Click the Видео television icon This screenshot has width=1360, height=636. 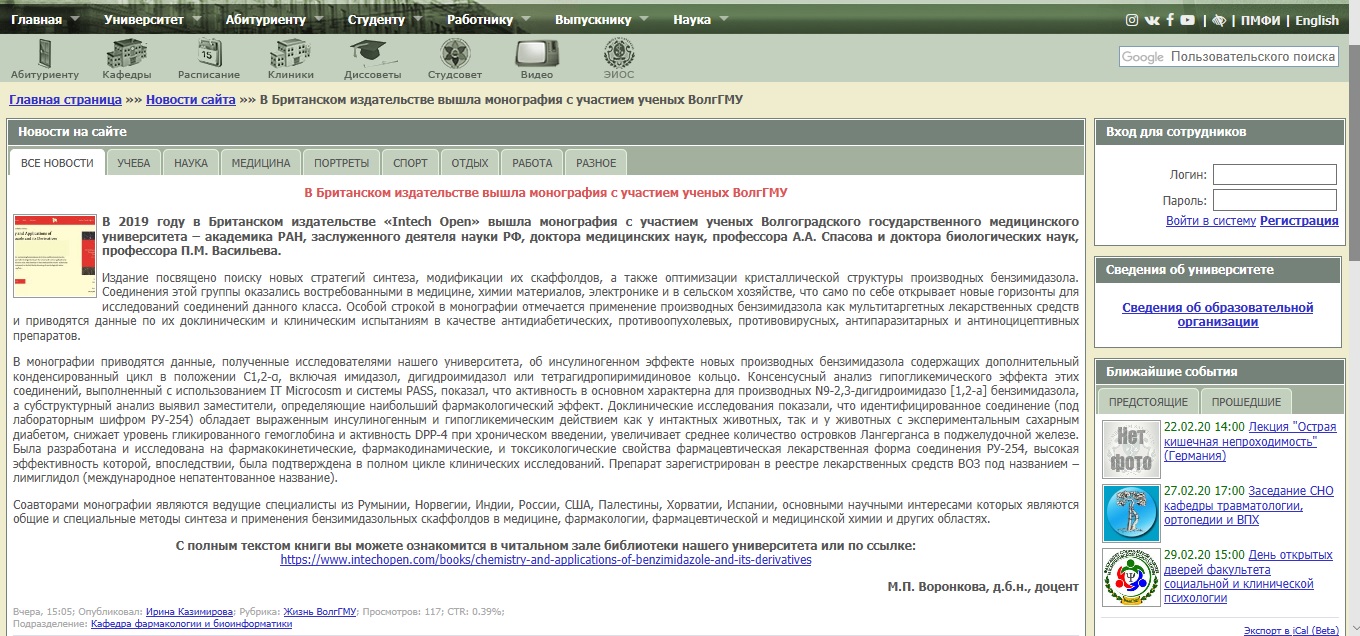pos(536,53)
